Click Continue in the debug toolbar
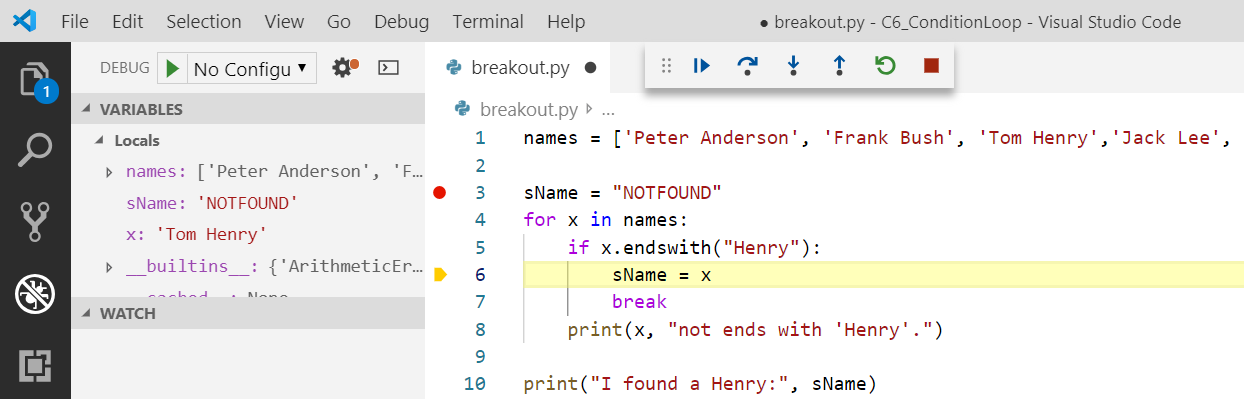This screenshot has height=399, width=1244. pos(701,66)
